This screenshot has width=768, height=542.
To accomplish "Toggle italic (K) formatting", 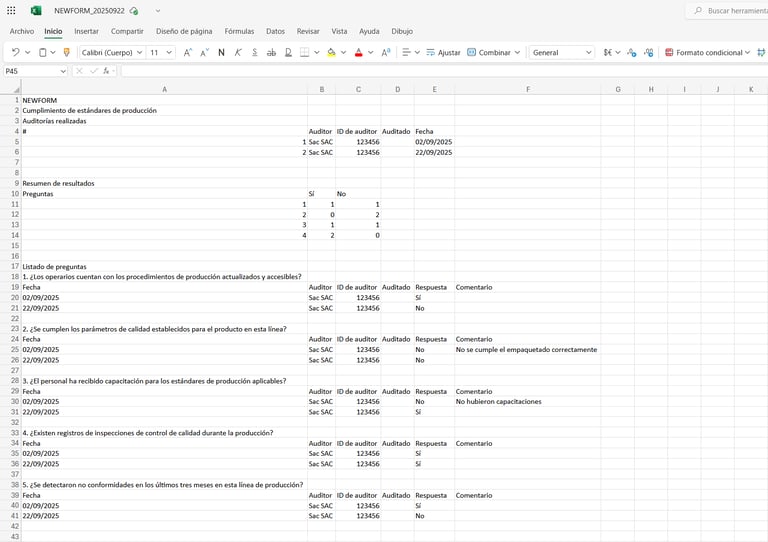I will coord(238,52).
